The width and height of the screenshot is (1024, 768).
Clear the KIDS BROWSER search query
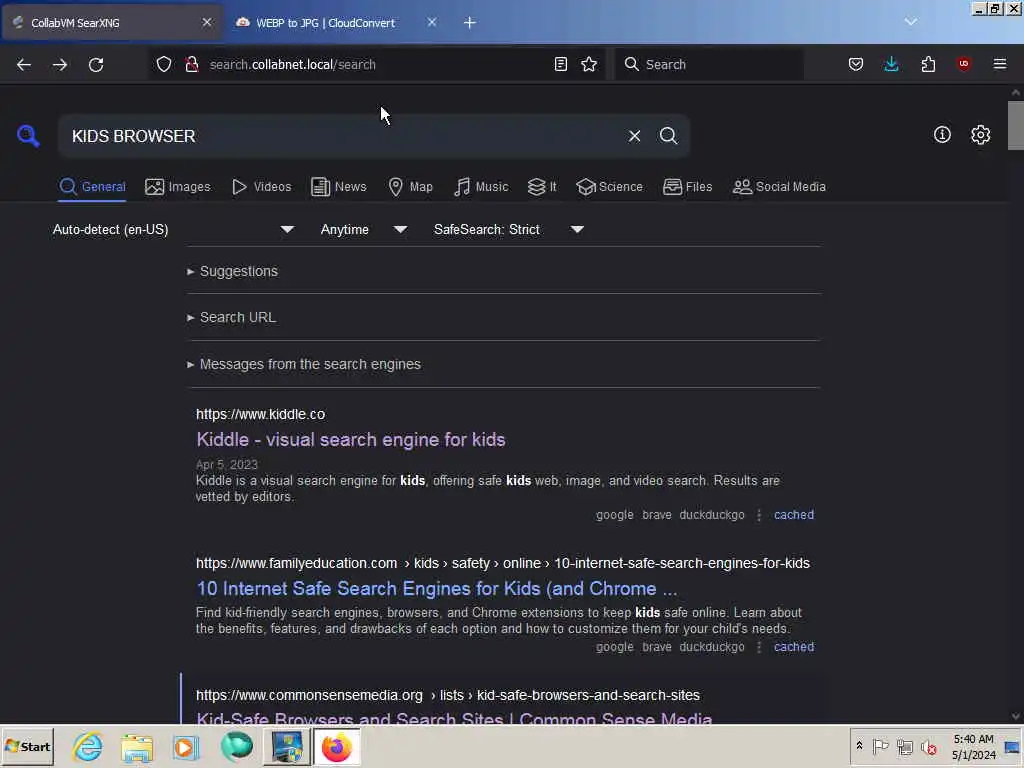pos(634,136)
